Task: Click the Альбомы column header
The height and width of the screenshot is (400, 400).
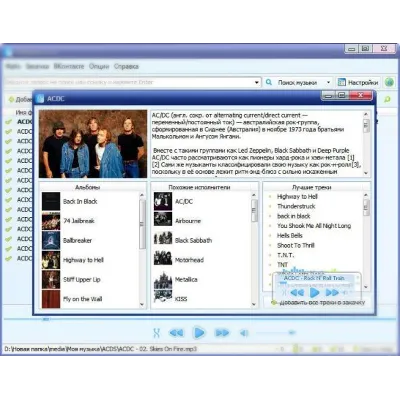Action: [x=87, y=187]
